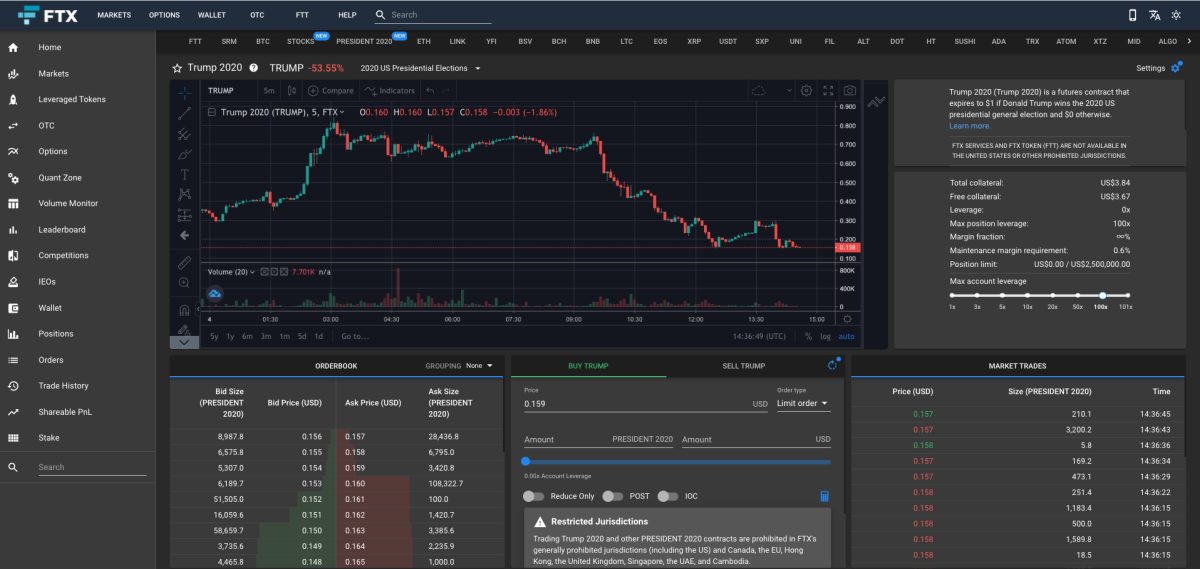Open the Compare symbol dialog
This screenshot has width=1200, height=569.
[331, 91]
